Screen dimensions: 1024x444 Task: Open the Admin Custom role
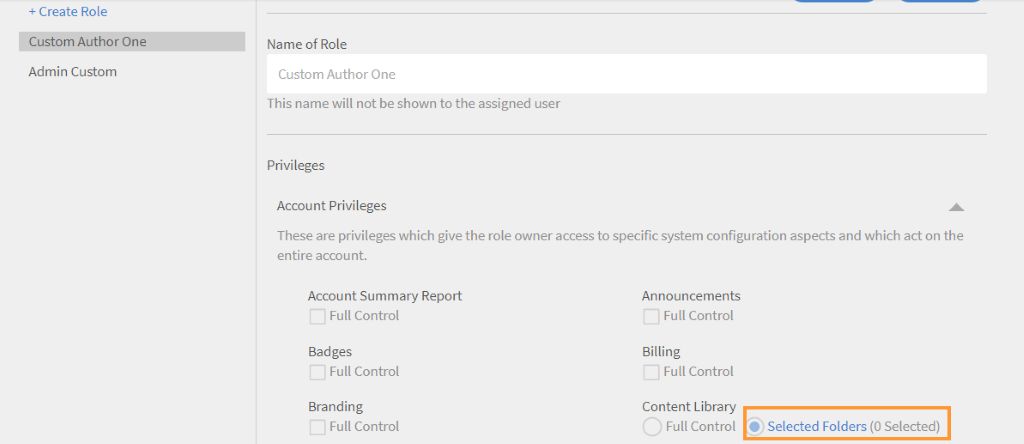(73, 72)
